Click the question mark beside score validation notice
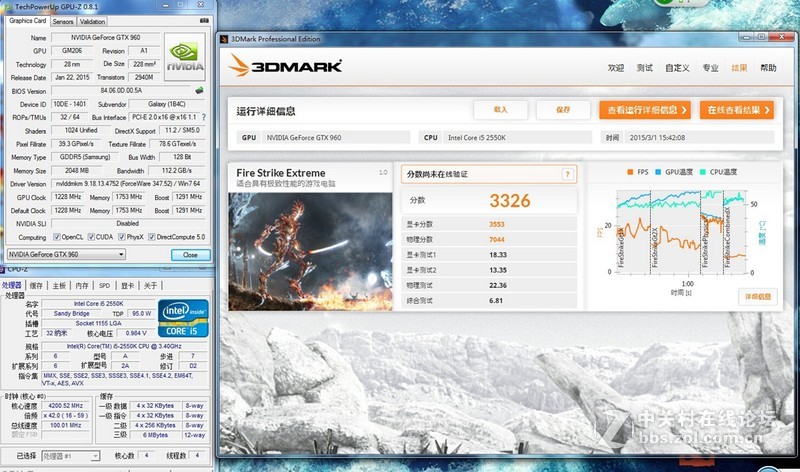 [567, 175]
